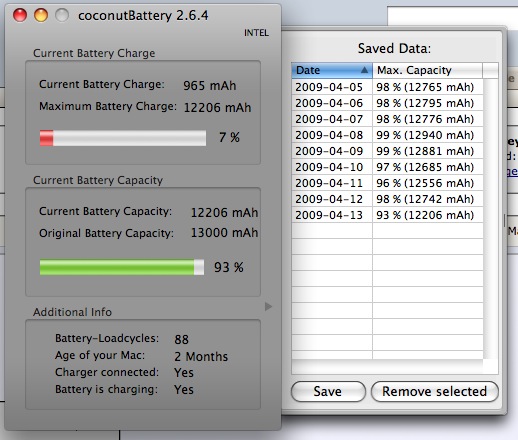
Task: Sort by the Date column header
Action: click(332, 70)
